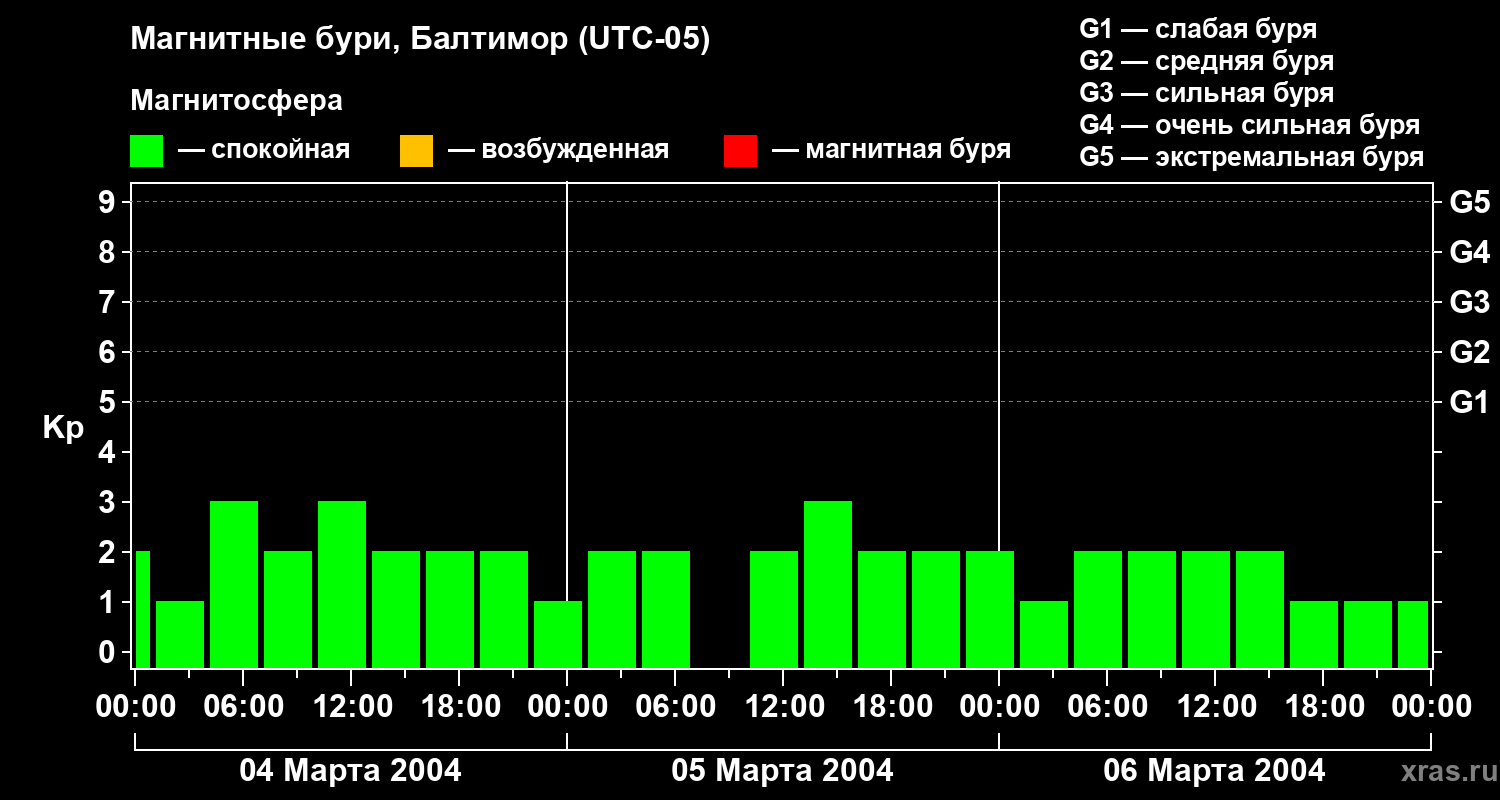The height and width of the screenshot is (800, 1500).
Task: Click the '— спокойная' legend label
Action: coord(264,150)
